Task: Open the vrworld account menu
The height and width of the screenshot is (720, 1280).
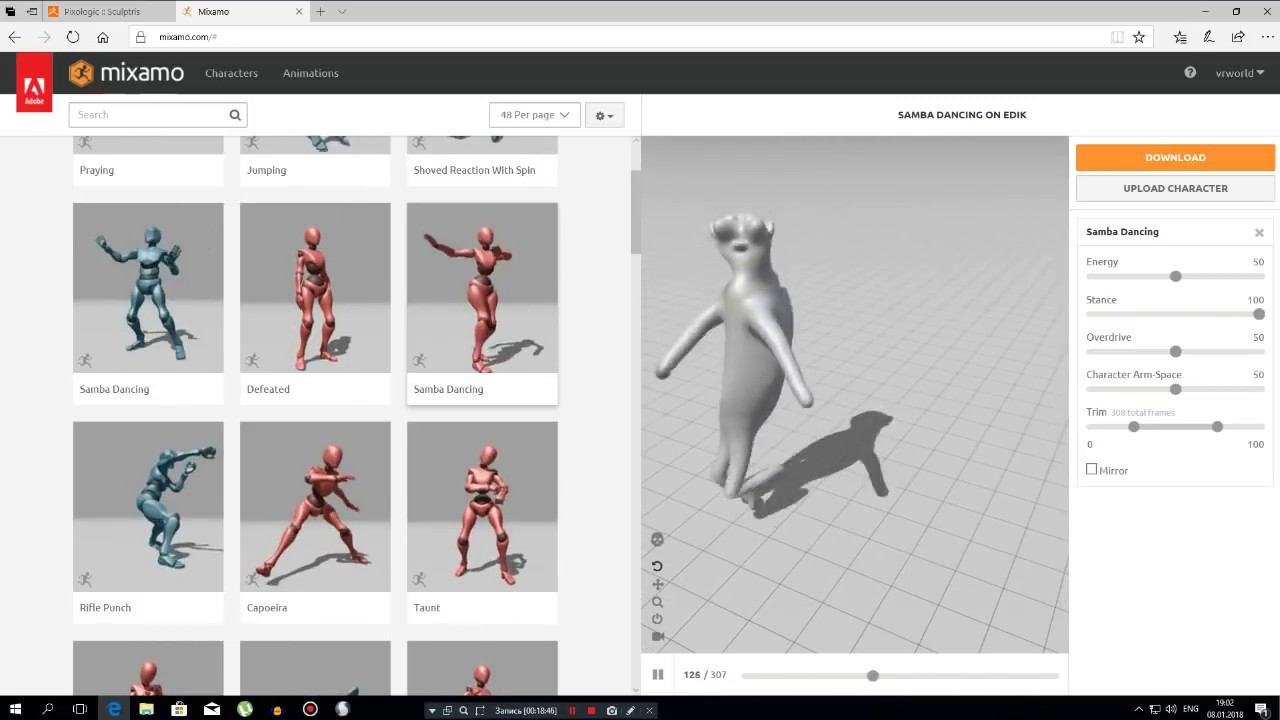Action: point(1239,73)
